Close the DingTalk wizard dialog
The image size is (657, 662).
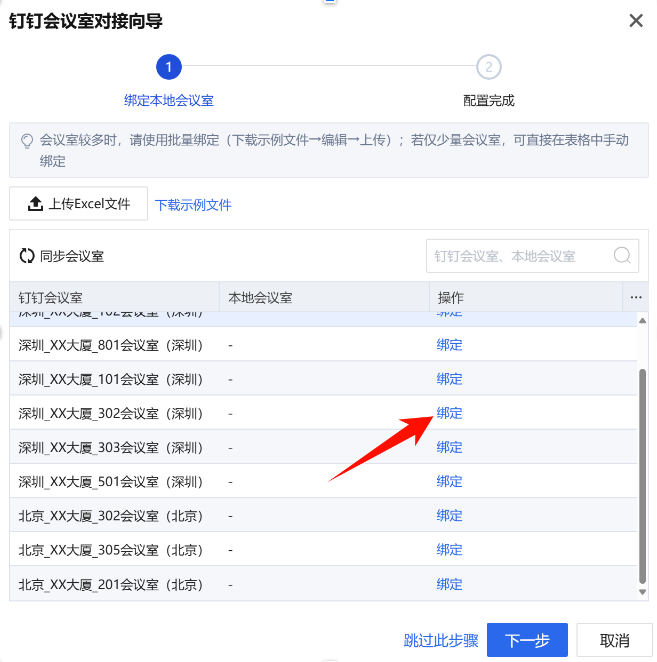point(635,21)
